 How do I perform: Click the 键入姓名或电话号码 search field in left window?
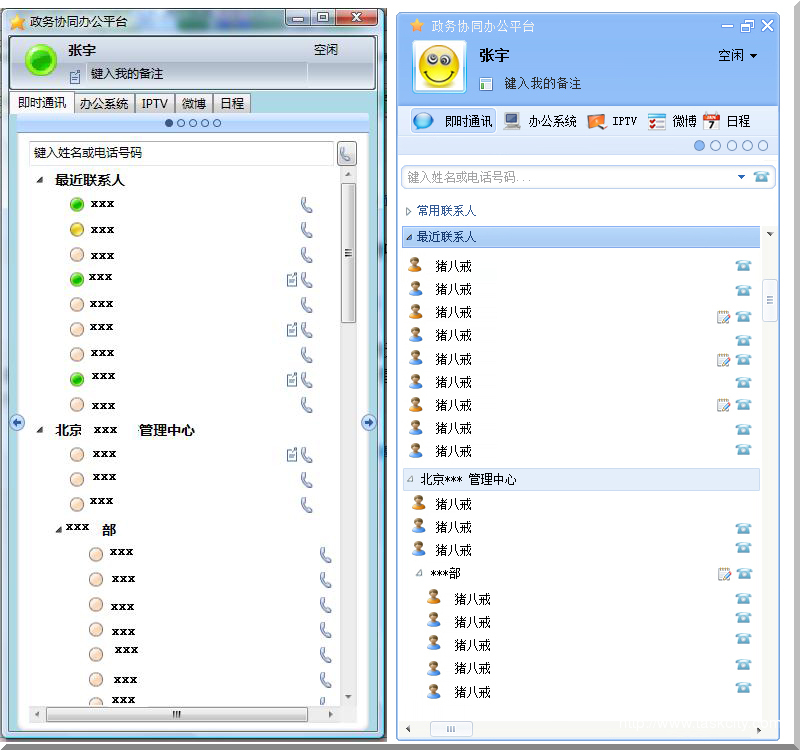tap(180, 153)
